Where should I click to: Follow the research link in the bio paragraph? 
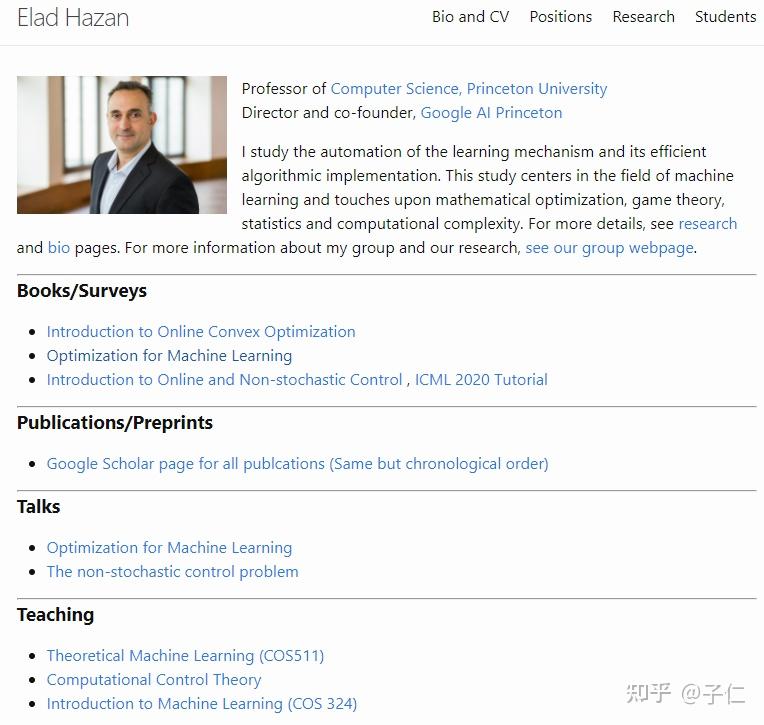click(707, 224)
